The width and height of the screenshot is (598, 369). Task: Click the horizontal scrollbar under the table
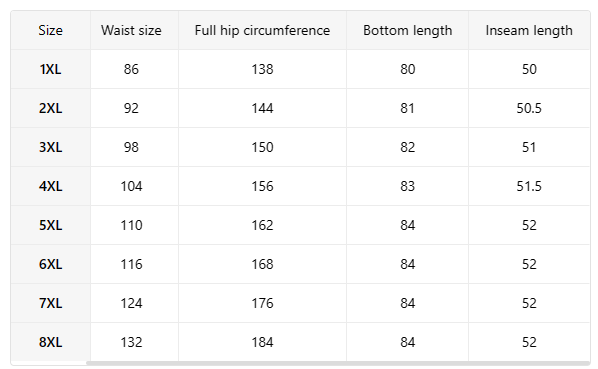click(338, 363)
